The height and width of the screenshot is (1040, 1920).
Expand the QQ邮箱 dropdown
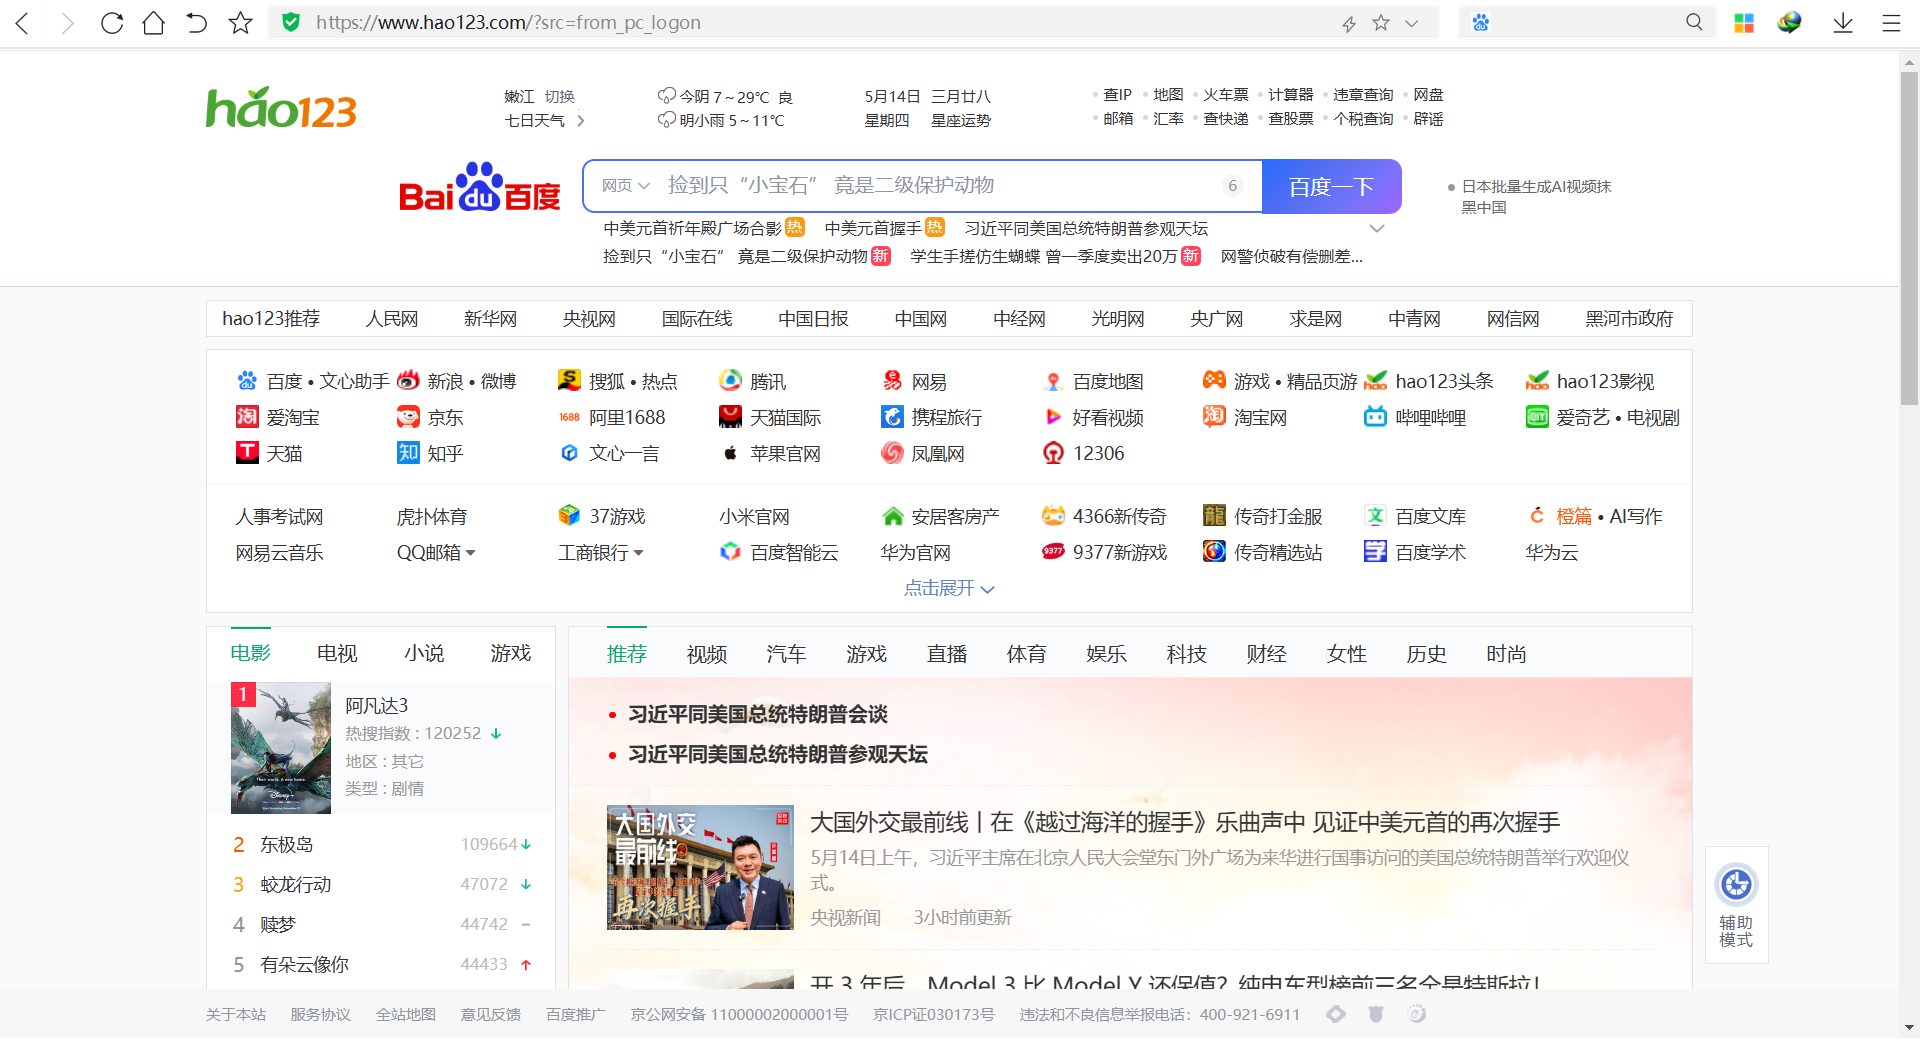[x=471, y=553]
